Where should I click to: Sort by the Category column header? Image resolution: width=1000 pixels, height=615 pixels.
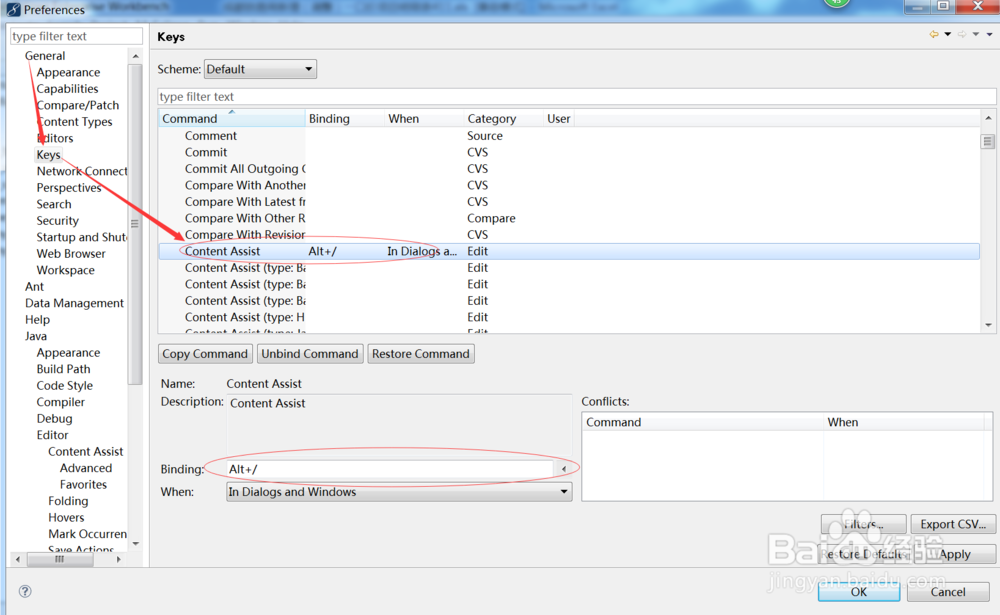pyautogui.click(x=503, y=118)
